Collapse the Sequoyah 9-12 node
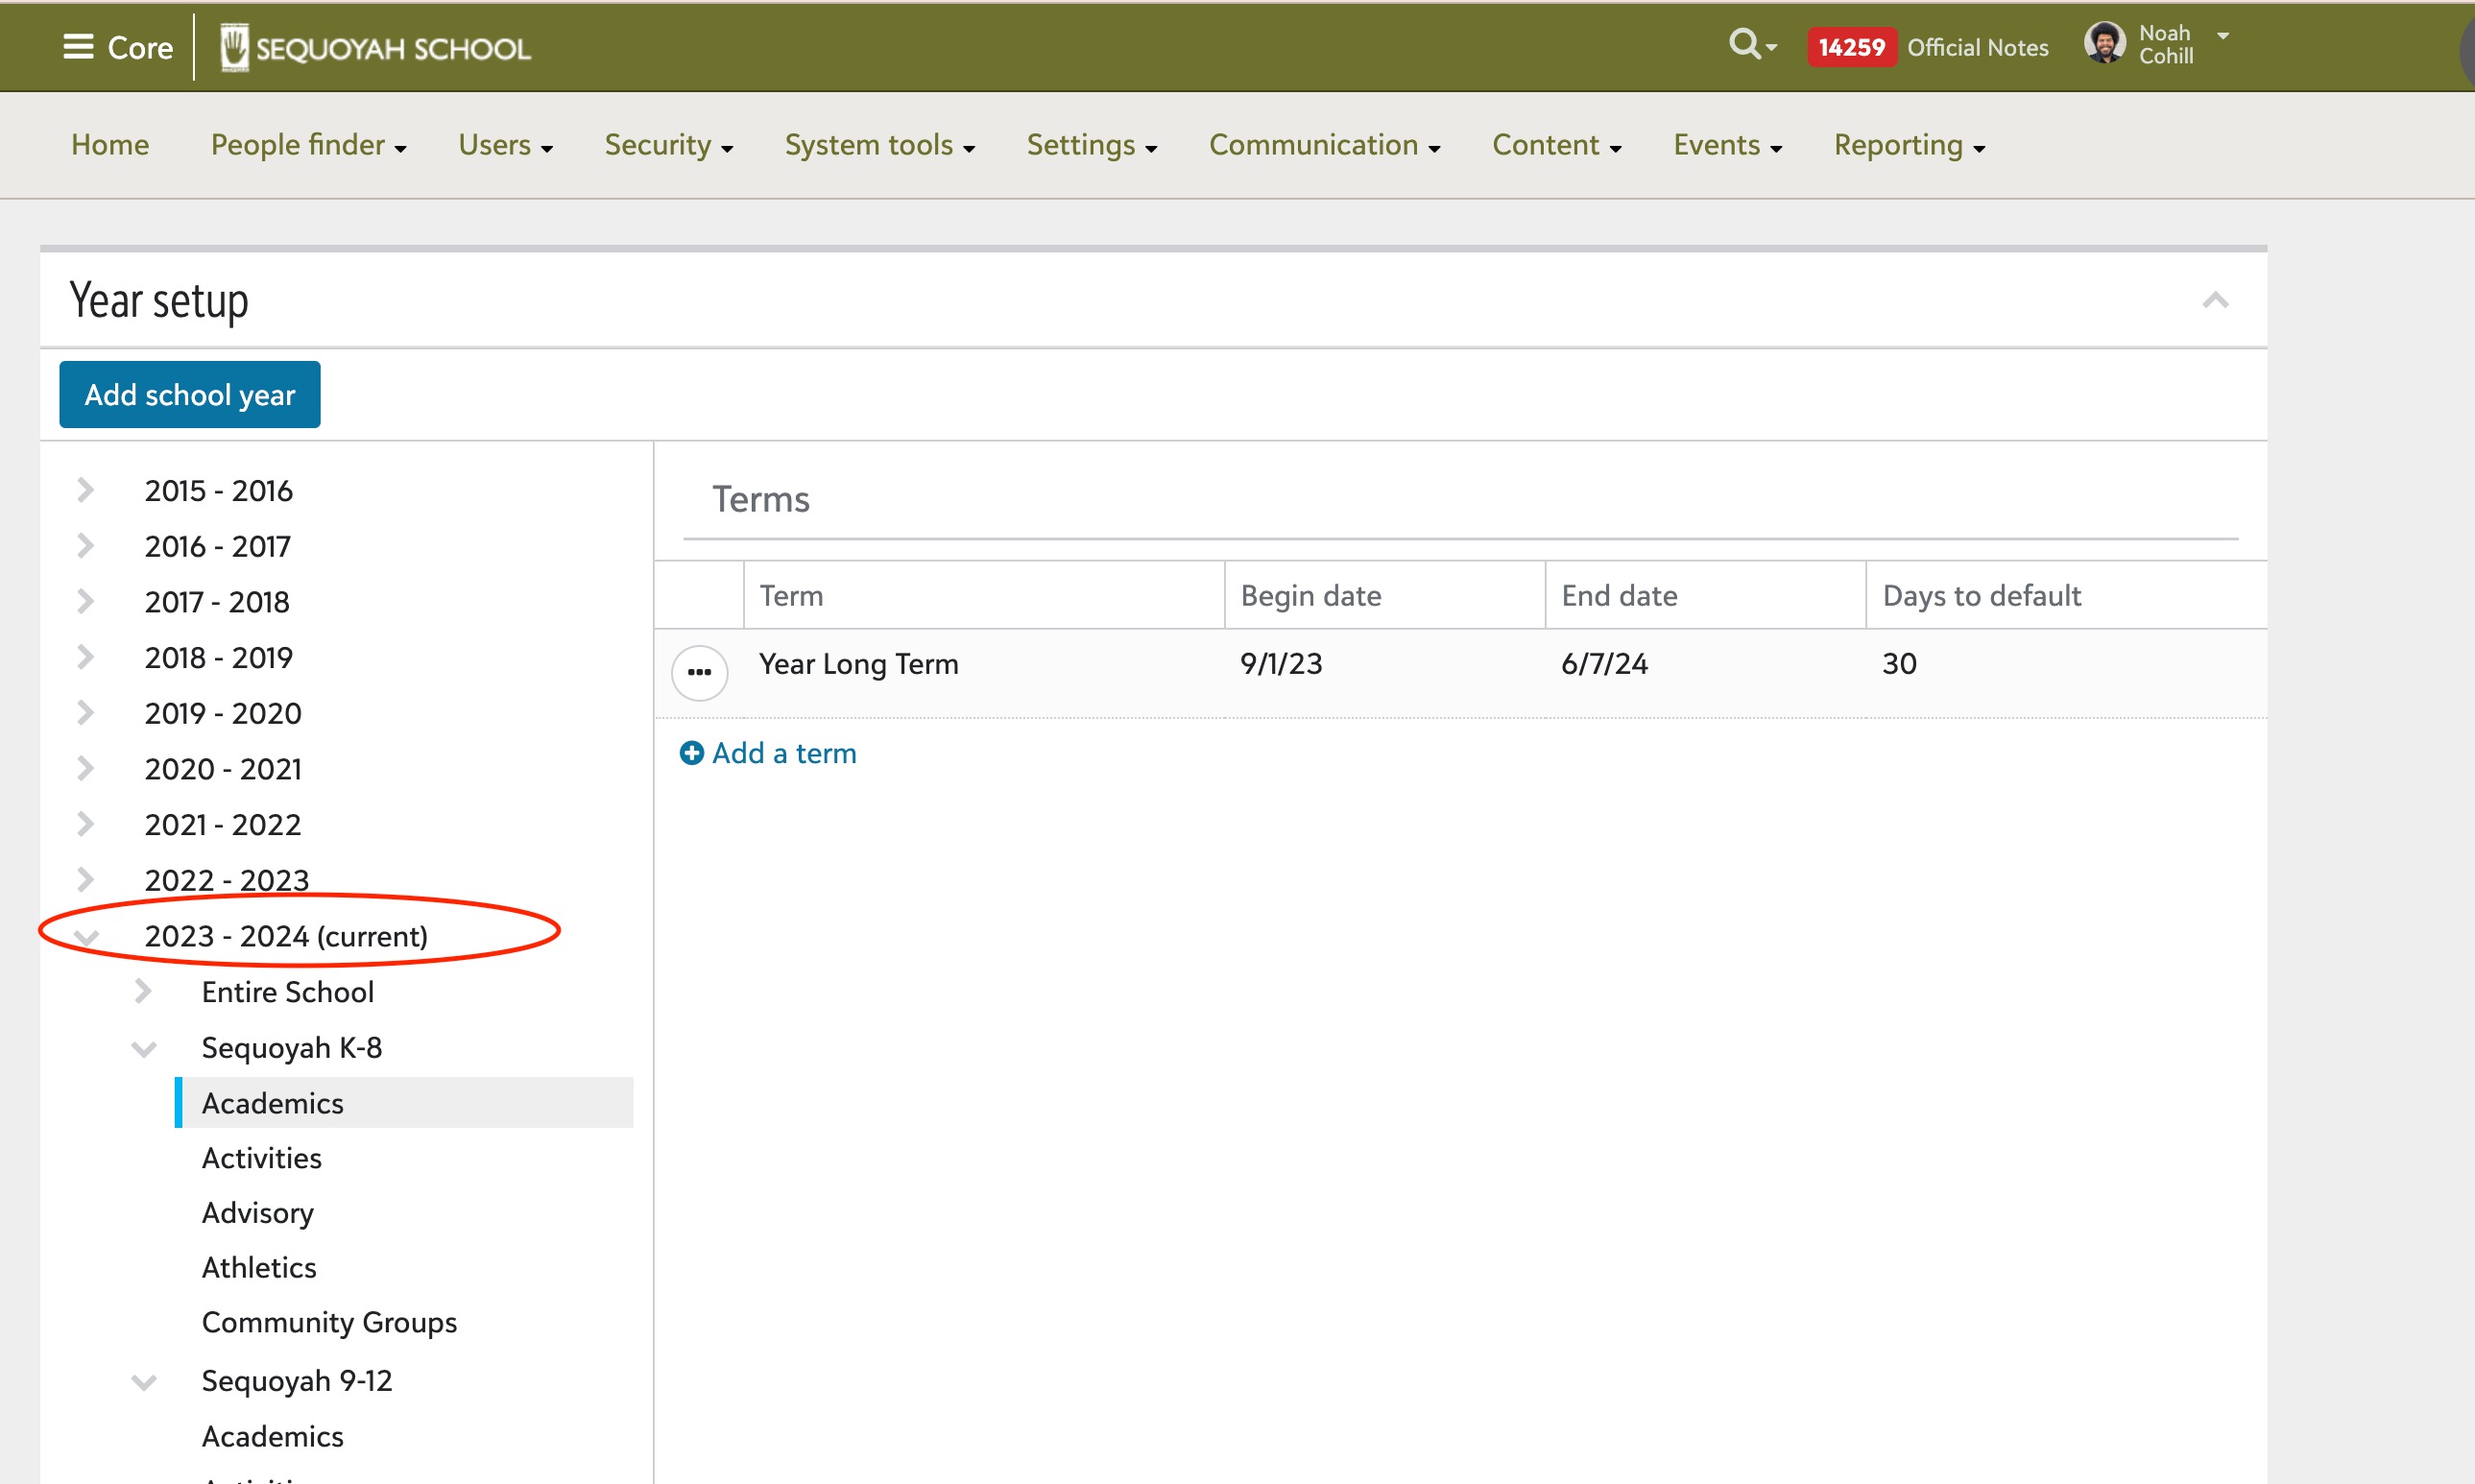This screenshot has height=1484, width=2475. coord(144,1381)
